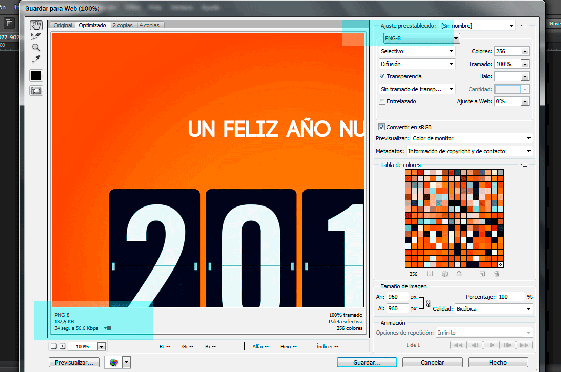
Task: Click the browser preview globe icon
Action: coord(114,362)
